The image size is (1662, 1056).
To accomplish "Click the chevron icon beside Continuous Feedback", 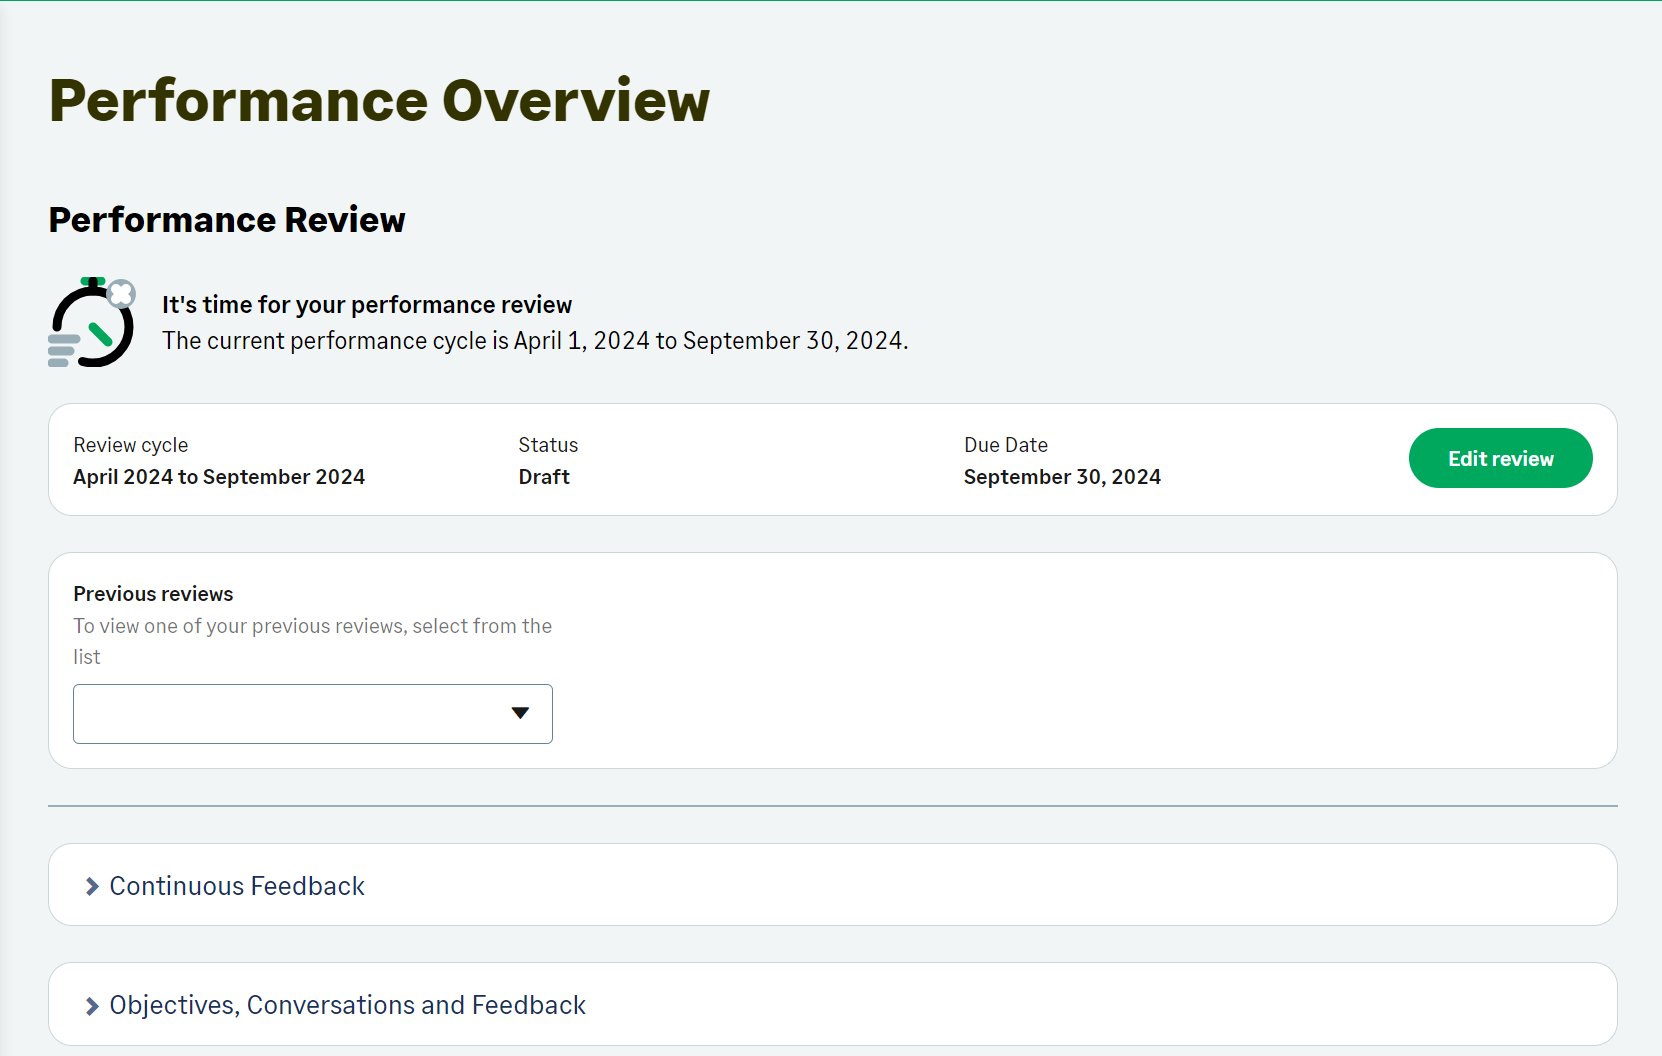I will [92, 887].
